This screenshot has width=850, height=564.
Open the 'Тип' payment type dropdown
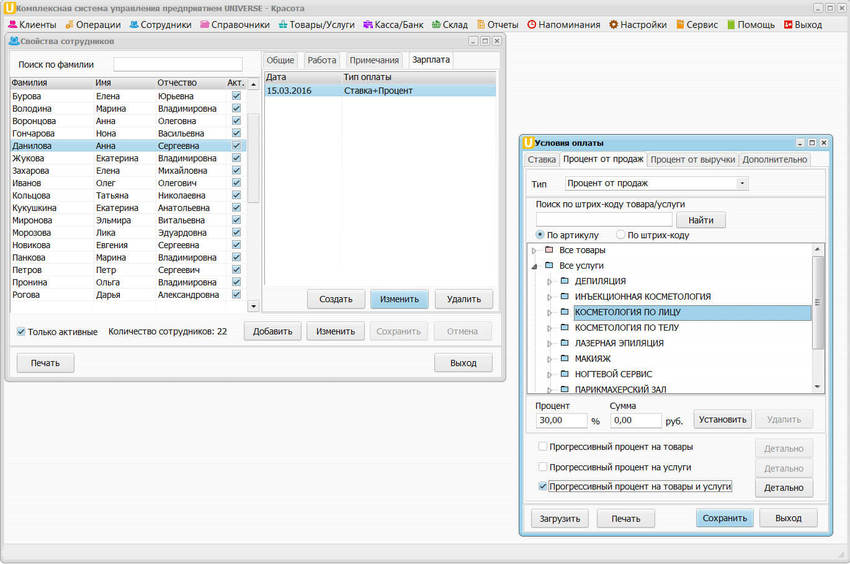pyautogui.click(x=741, y=184)
